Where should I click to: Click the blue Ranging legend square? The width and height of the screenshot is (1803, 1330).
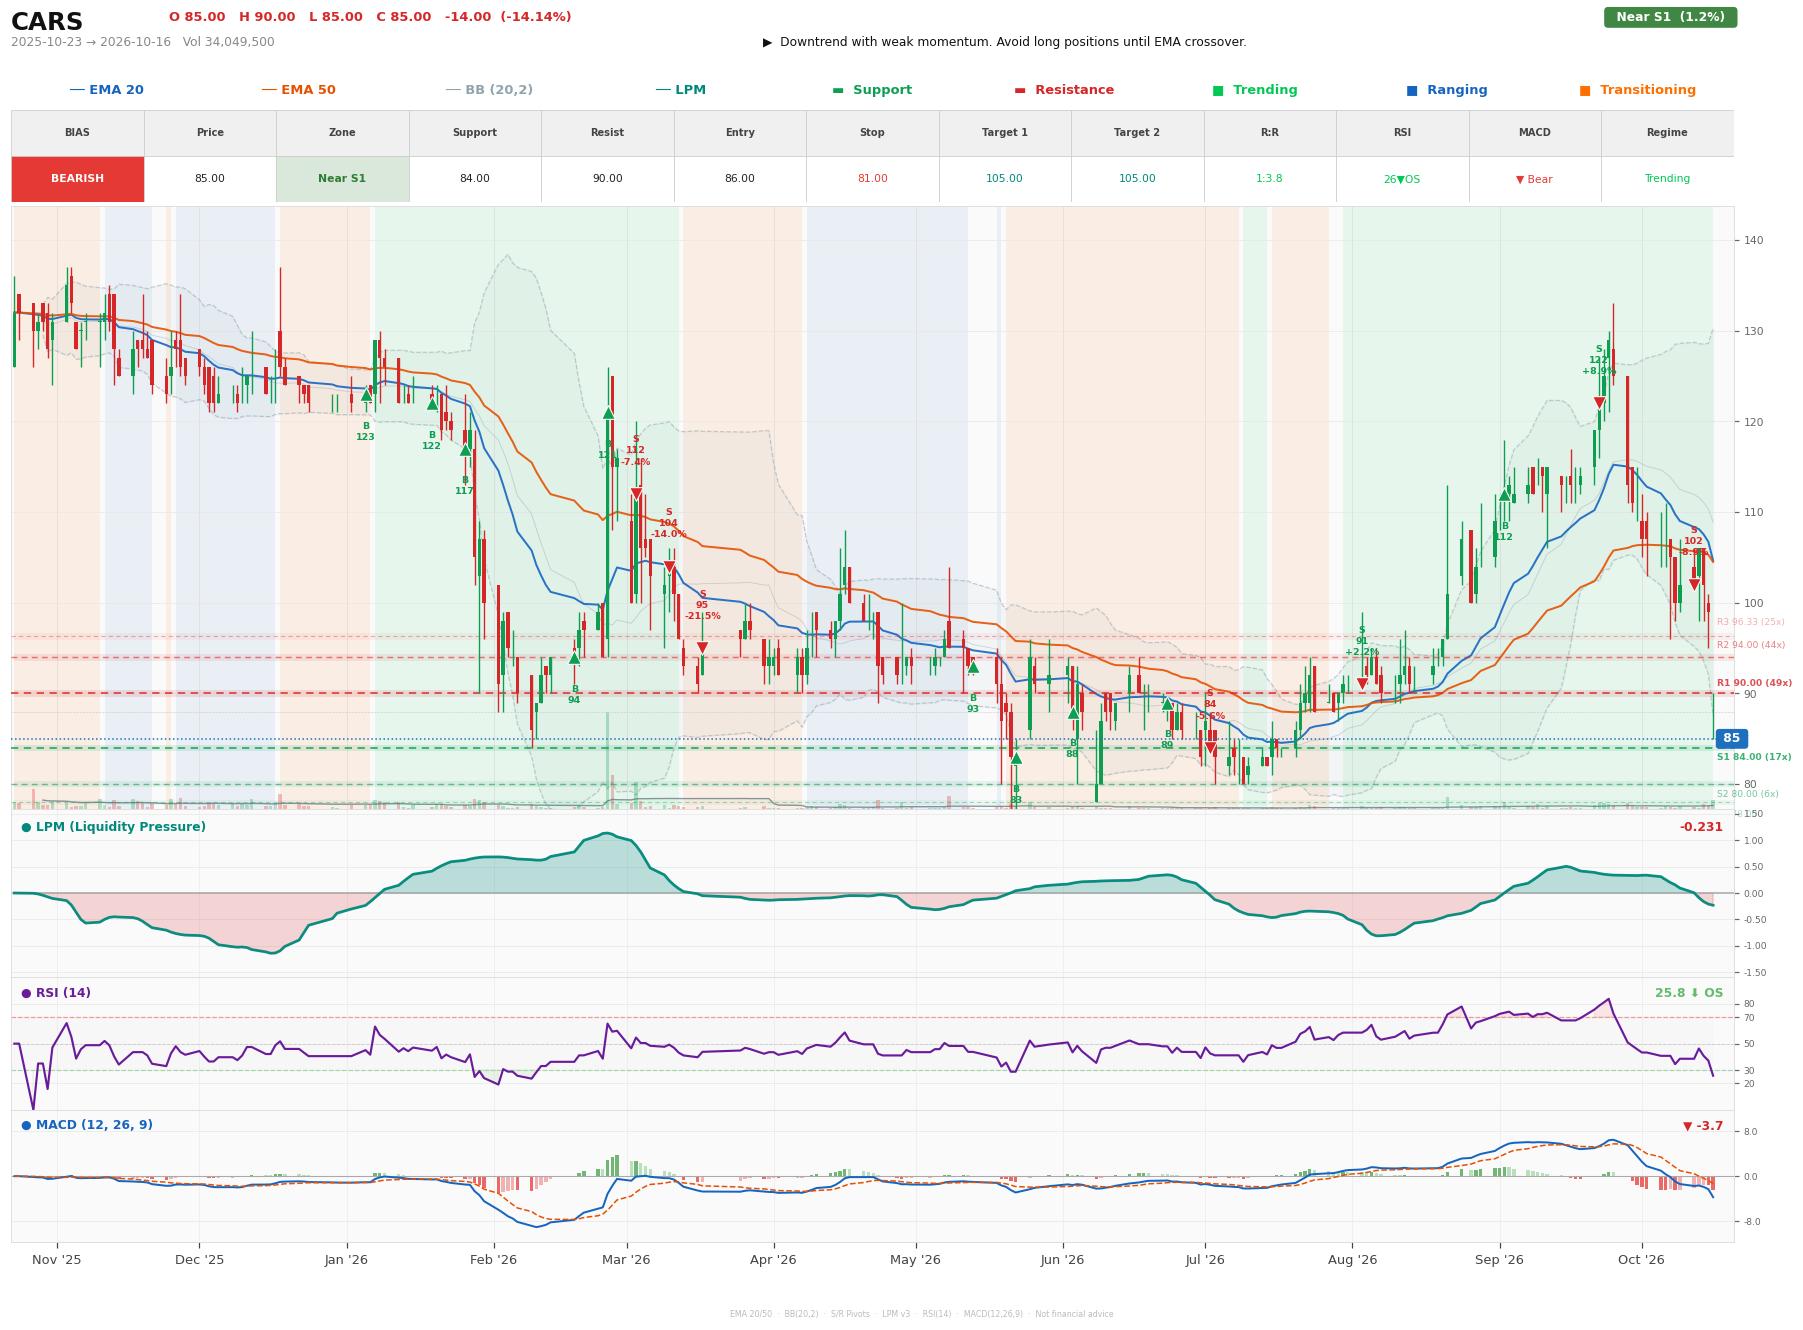[1412, 90]
